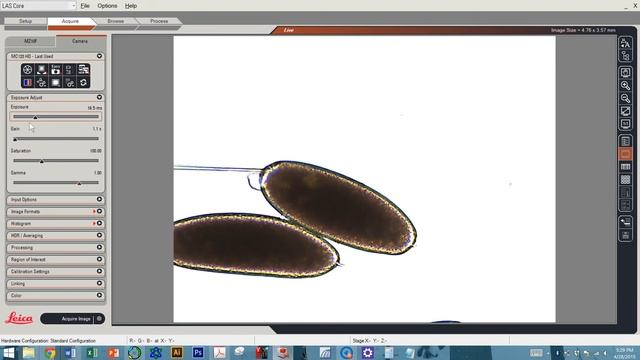Image resolution: width=640 pixels, height=360 pixels.
Task: Open Photoshop from the taskbar
Action: point(198,353)
